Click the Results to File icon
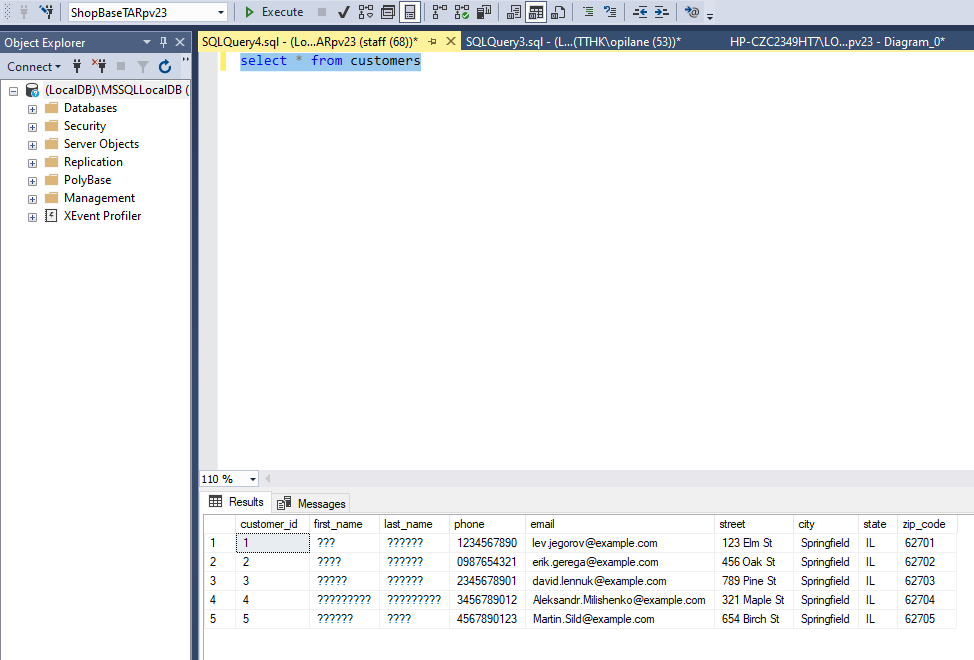Image resolution: width=974 pixels, height=660 pixels. point(558,12)
